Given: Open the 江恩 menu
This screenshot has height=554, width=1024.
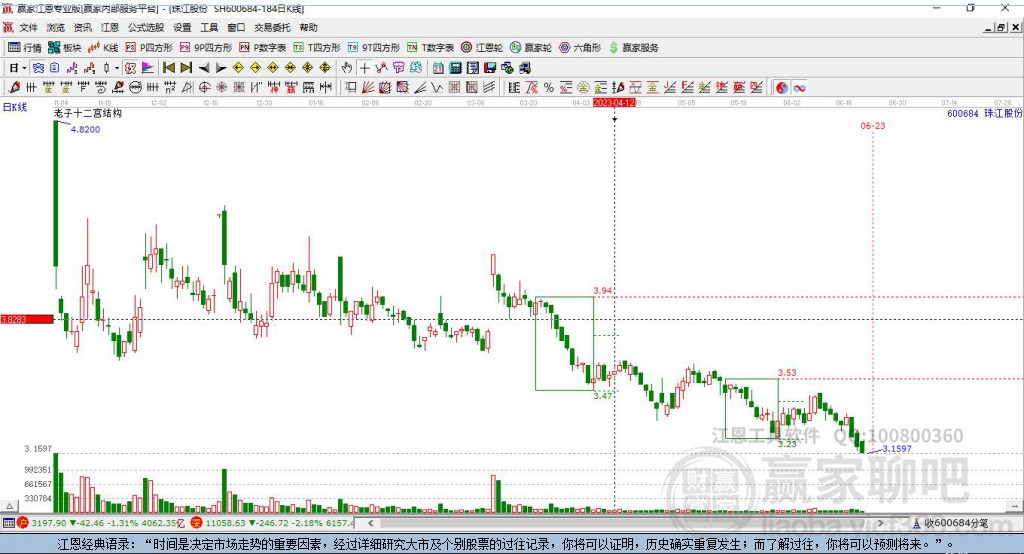Looking at the screenshot, I should click(110, 27).
